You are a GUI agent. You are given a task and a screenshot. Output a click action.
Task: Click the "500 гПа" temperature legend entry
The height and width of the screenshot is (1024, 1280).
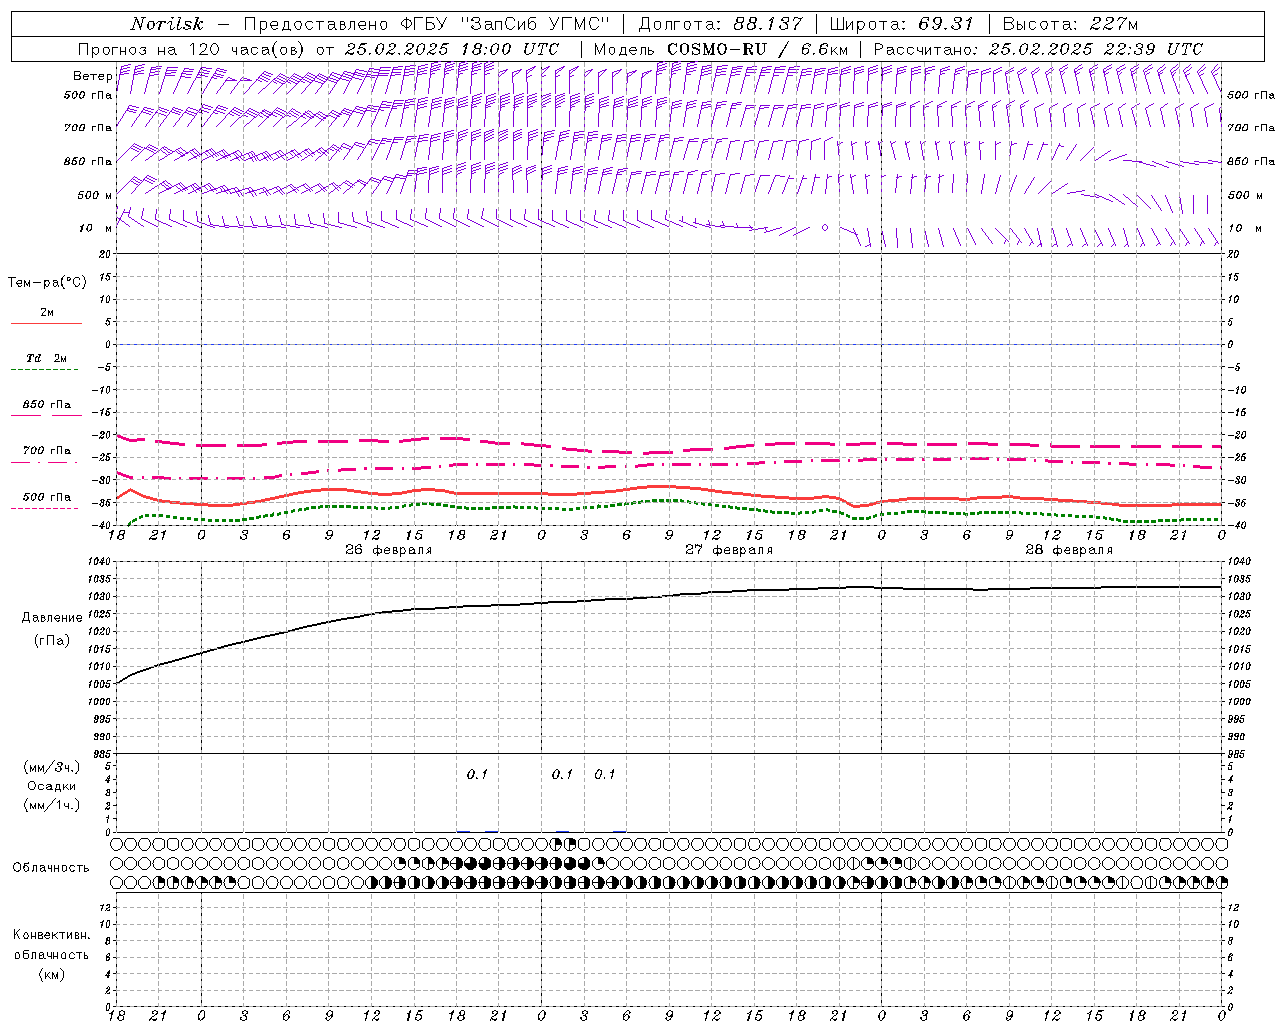[x=47, y=497]
